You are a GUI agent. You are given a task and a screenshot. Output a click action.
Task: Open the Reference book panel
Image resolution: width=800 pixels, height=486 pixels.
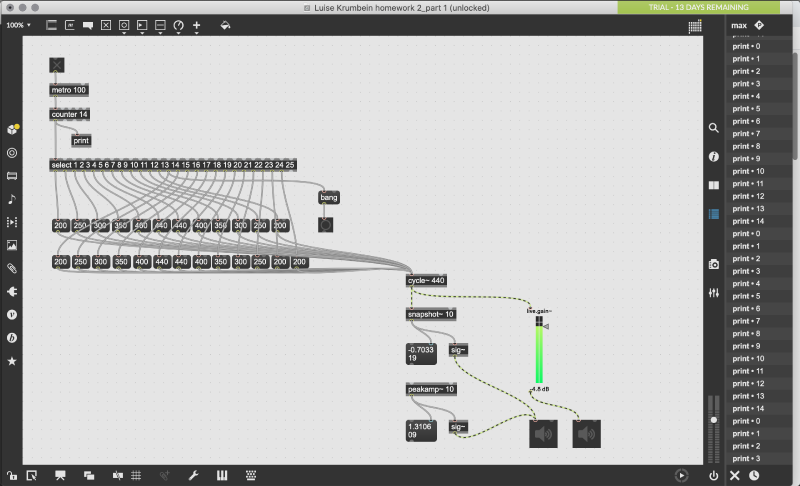714,185
